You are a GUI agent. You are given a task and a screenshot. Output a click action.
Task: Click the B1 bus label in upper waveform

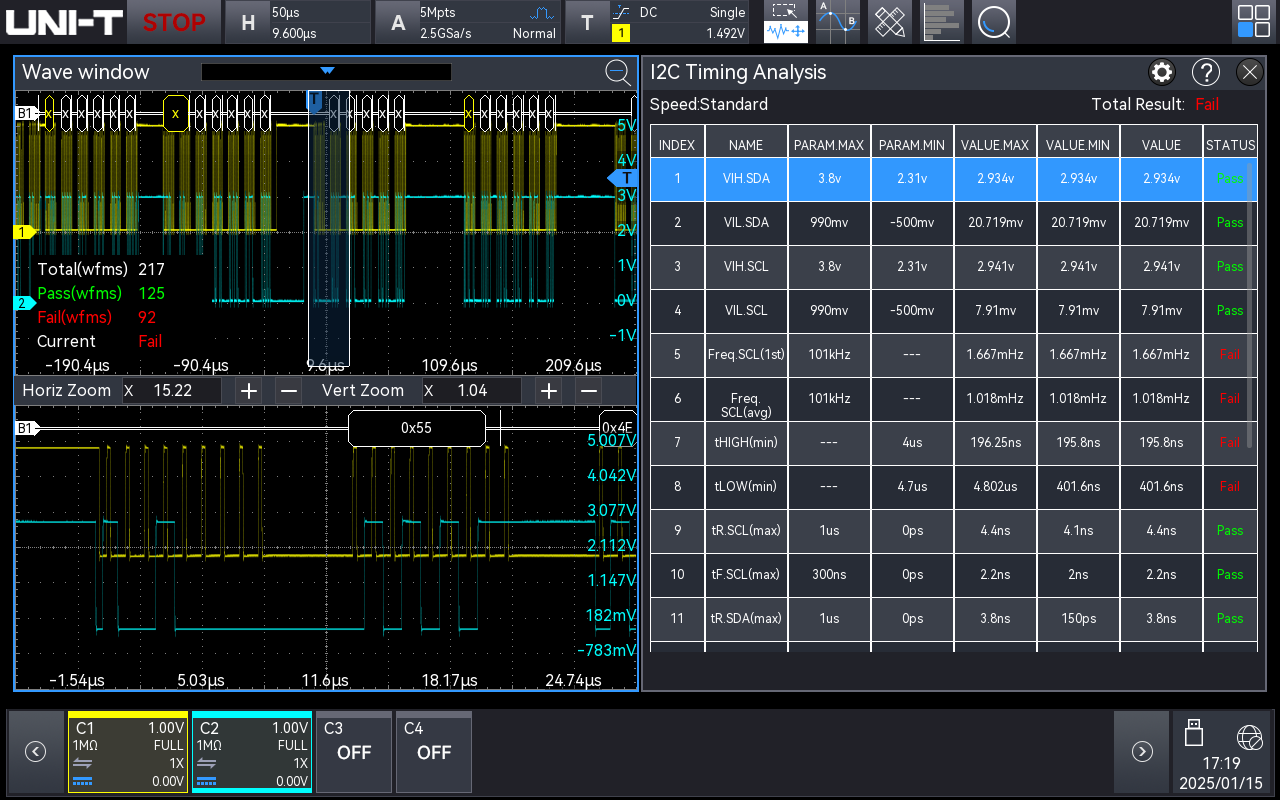(x=25, y=114)
